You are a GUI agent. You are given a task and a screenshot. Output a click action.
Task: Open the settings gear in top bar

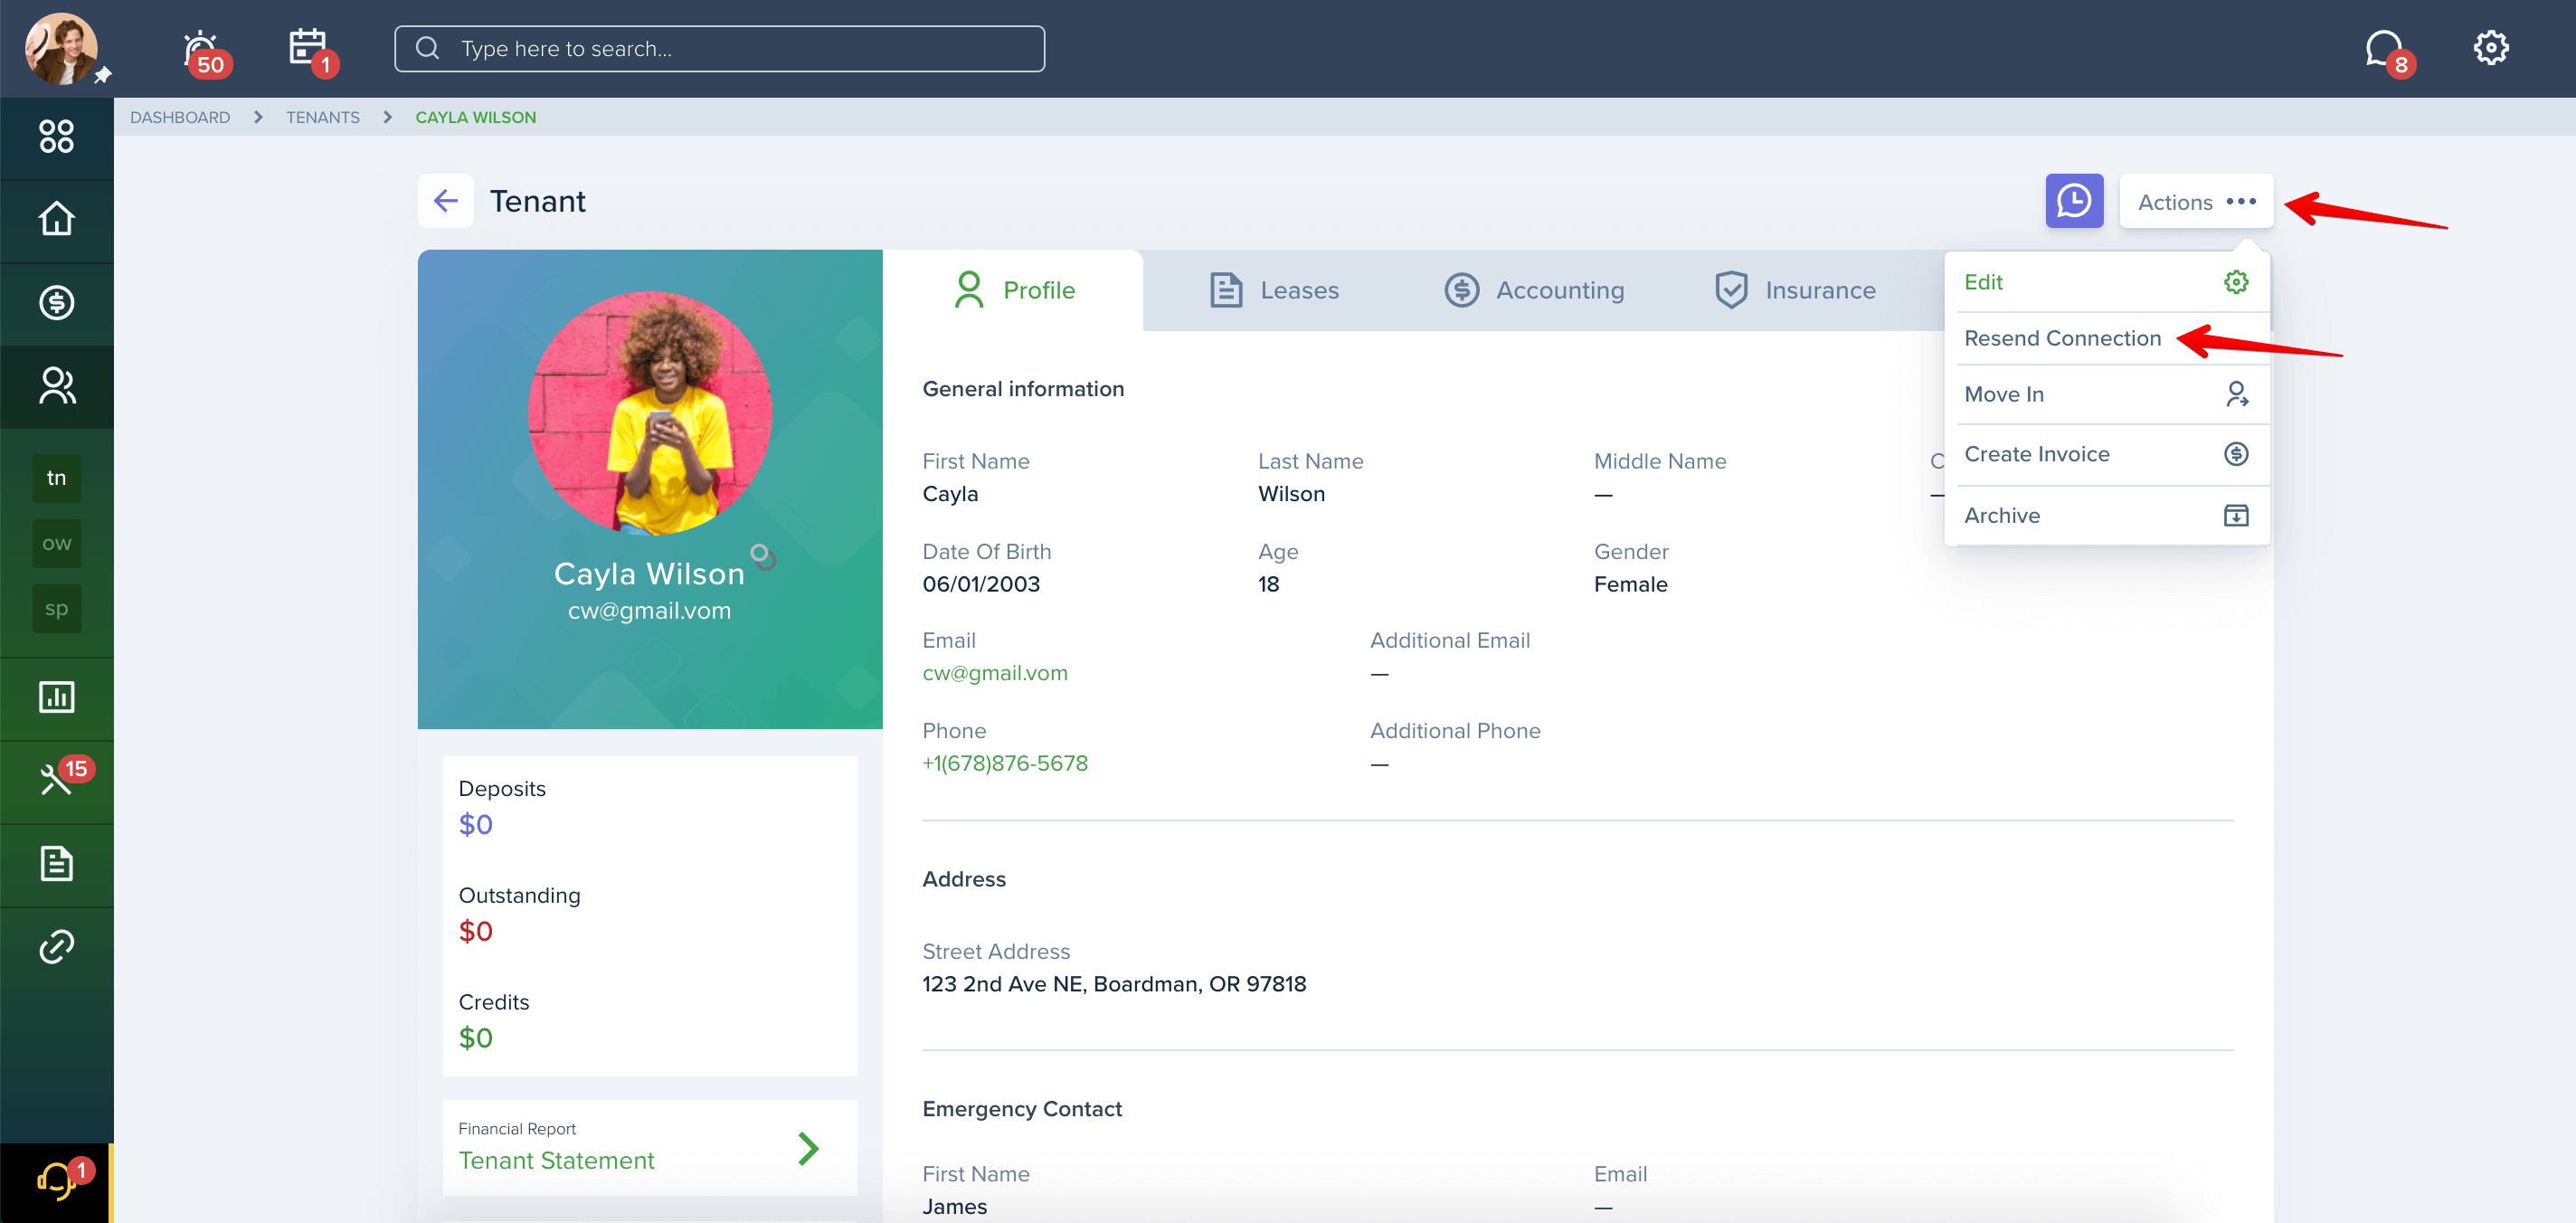(2490, 47)
